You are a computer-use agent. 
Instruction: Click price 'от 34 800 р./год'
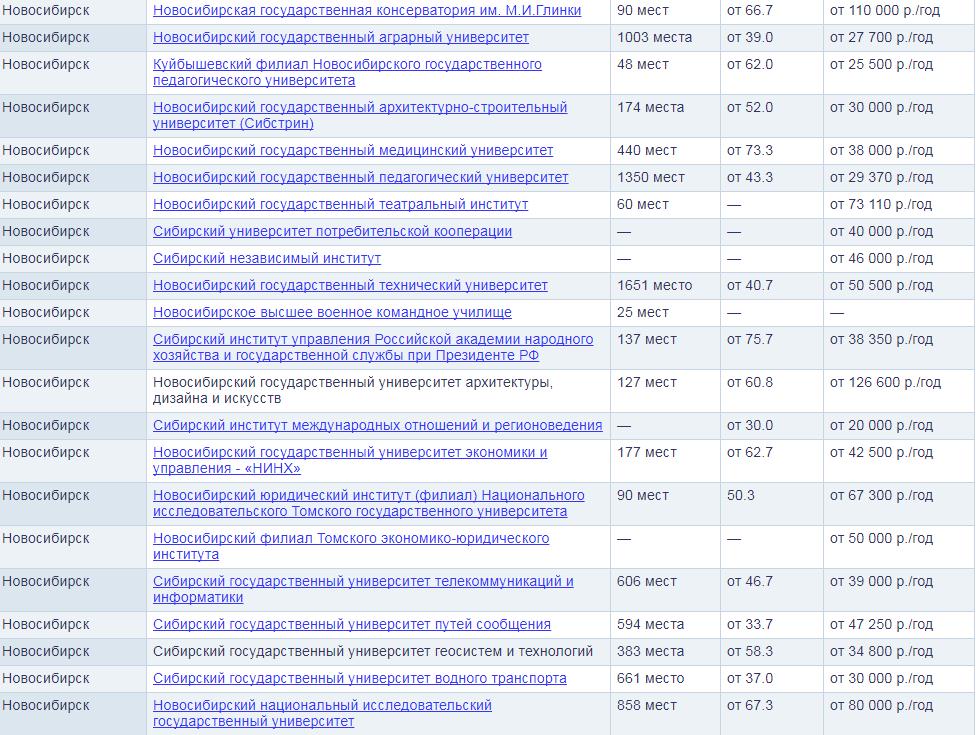[x=881, y=652]
